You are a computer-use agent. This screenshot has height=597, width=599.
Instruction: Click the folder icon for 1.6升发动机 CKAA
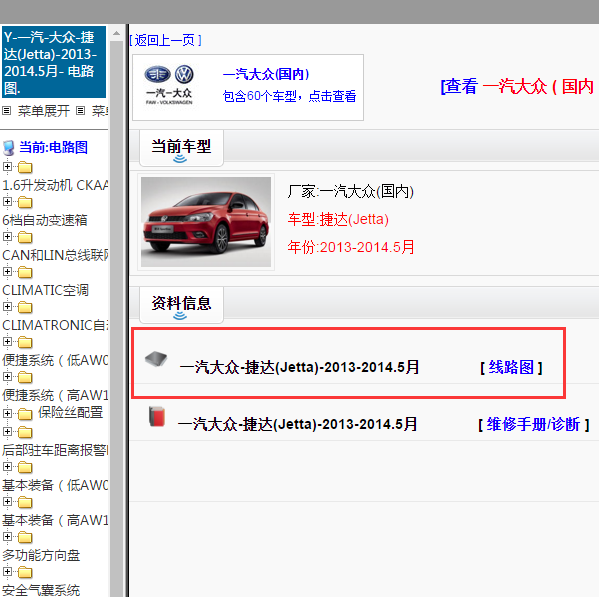[25, 167]
